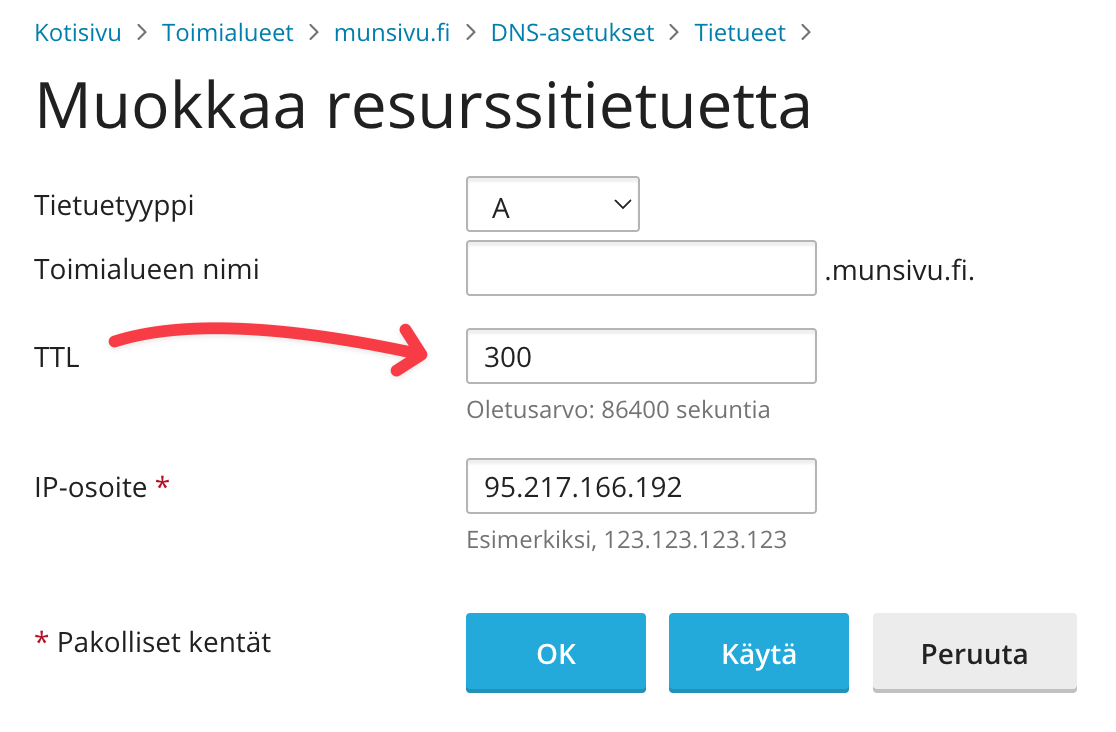This screenshot has height=732, width=1116.
Task: Click the chevron after Tietueet breadcrumb
Action: [x=805, y=33]
